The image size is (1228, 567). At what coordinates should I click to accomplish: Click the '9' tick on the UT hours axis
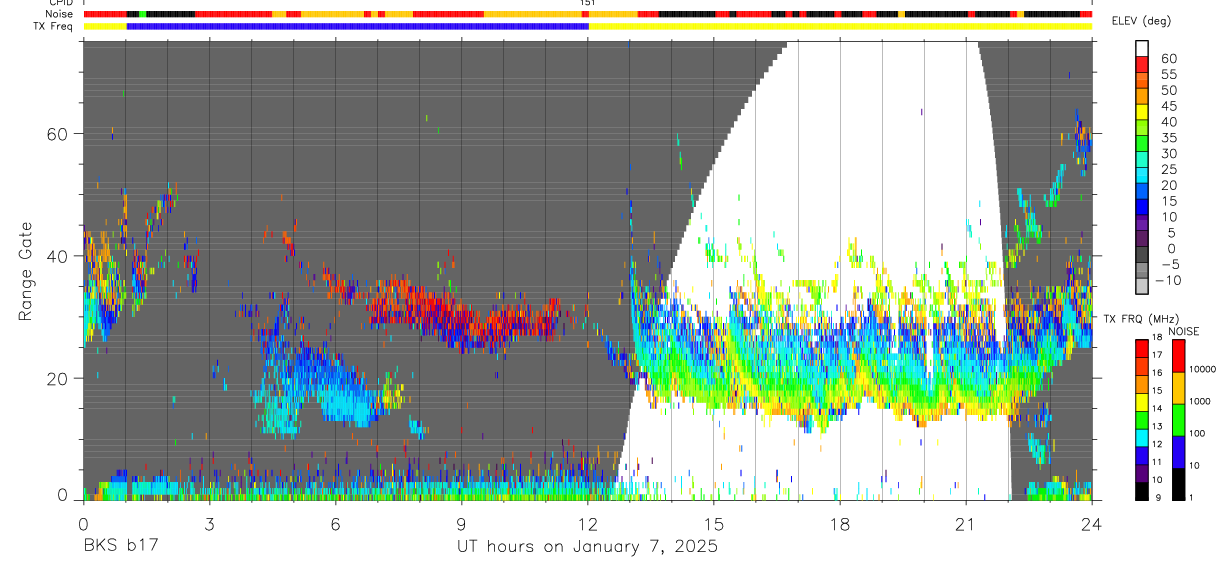point(461,524)
